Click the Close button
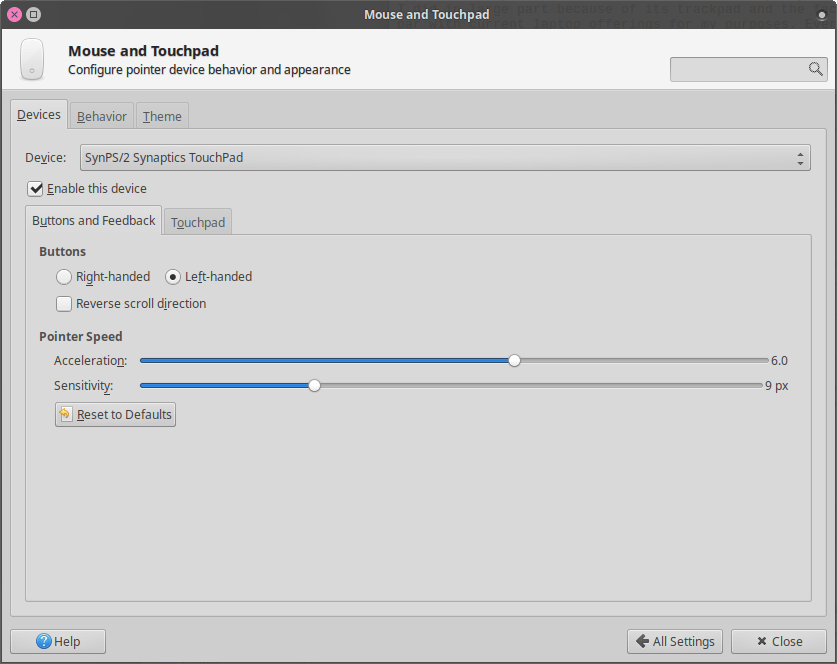This screenshot has width=837, height=664. tap(779, 641)
